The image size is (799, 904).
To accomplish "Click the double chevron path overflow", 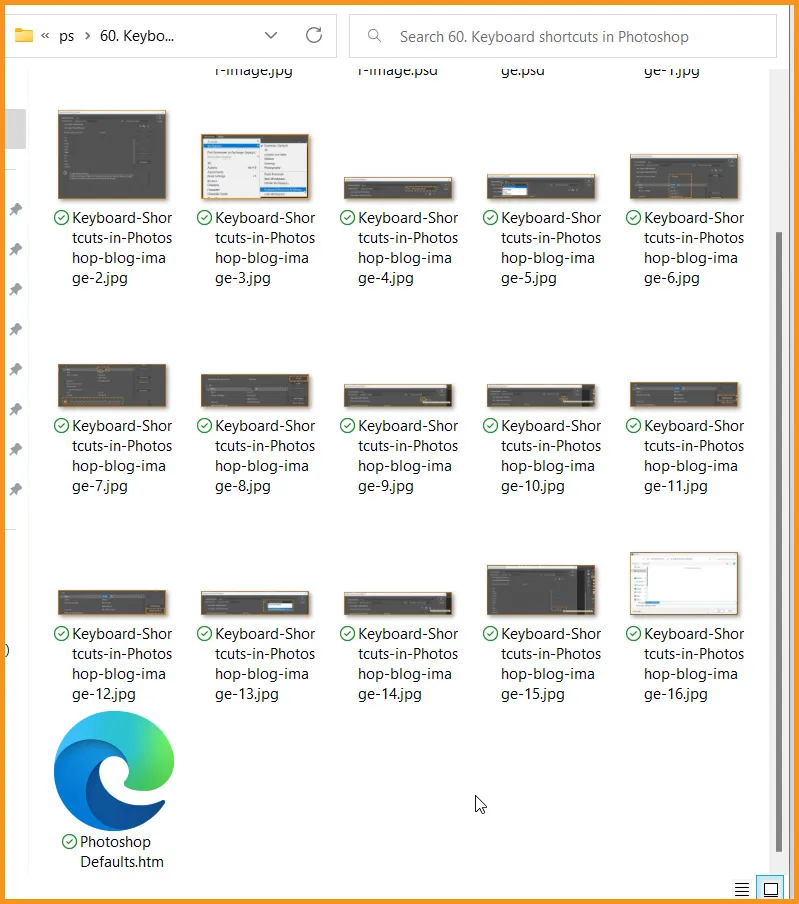I will tap(45, 36).
